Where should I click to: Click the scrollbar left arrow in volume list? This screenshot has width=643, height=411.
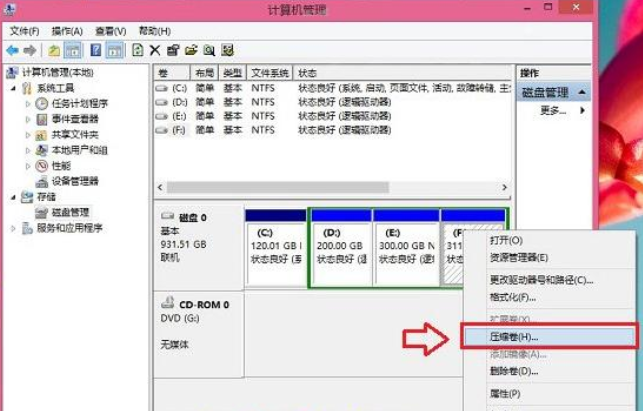160,187
